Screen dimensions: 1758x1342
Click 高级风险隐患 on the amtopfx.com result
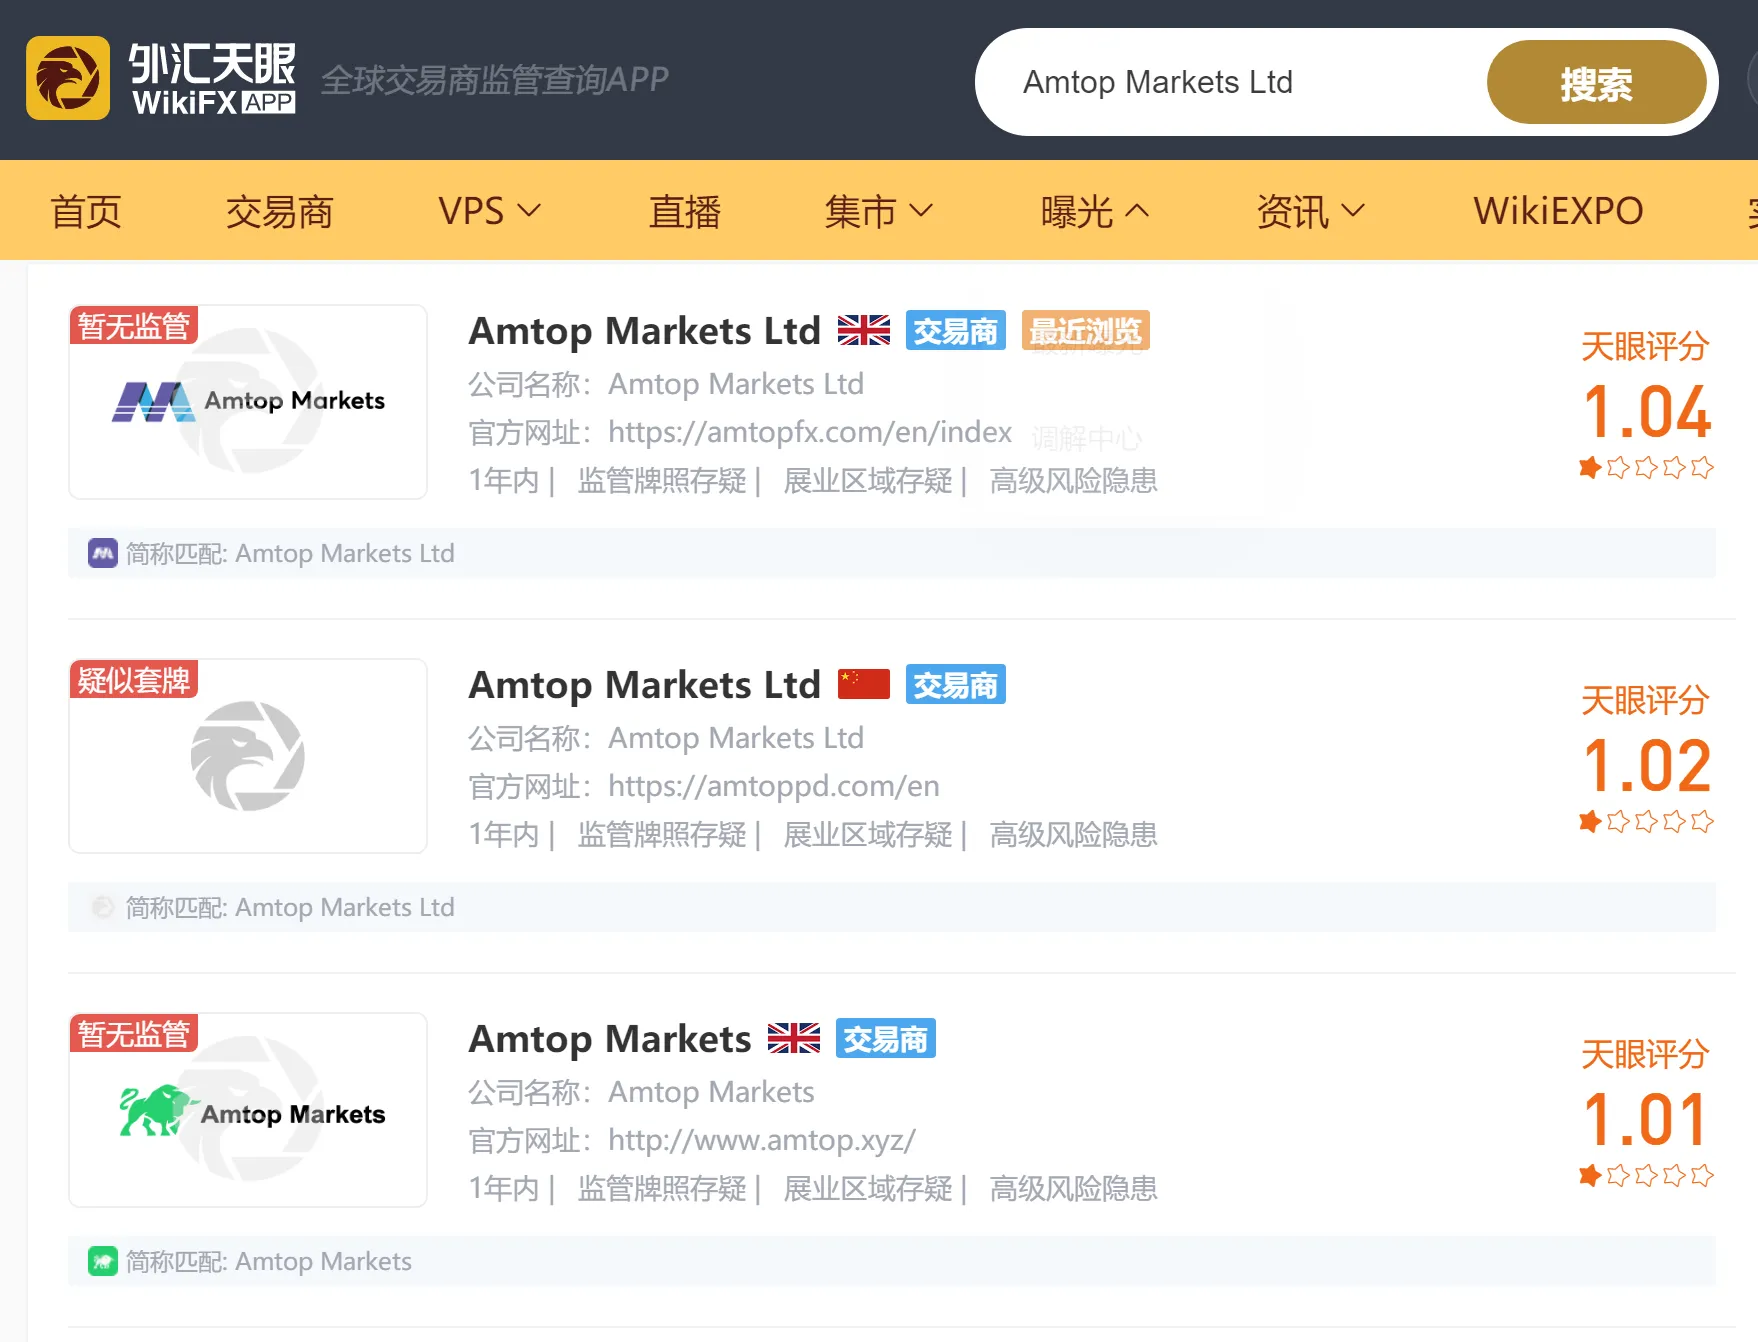point(1074,481)
